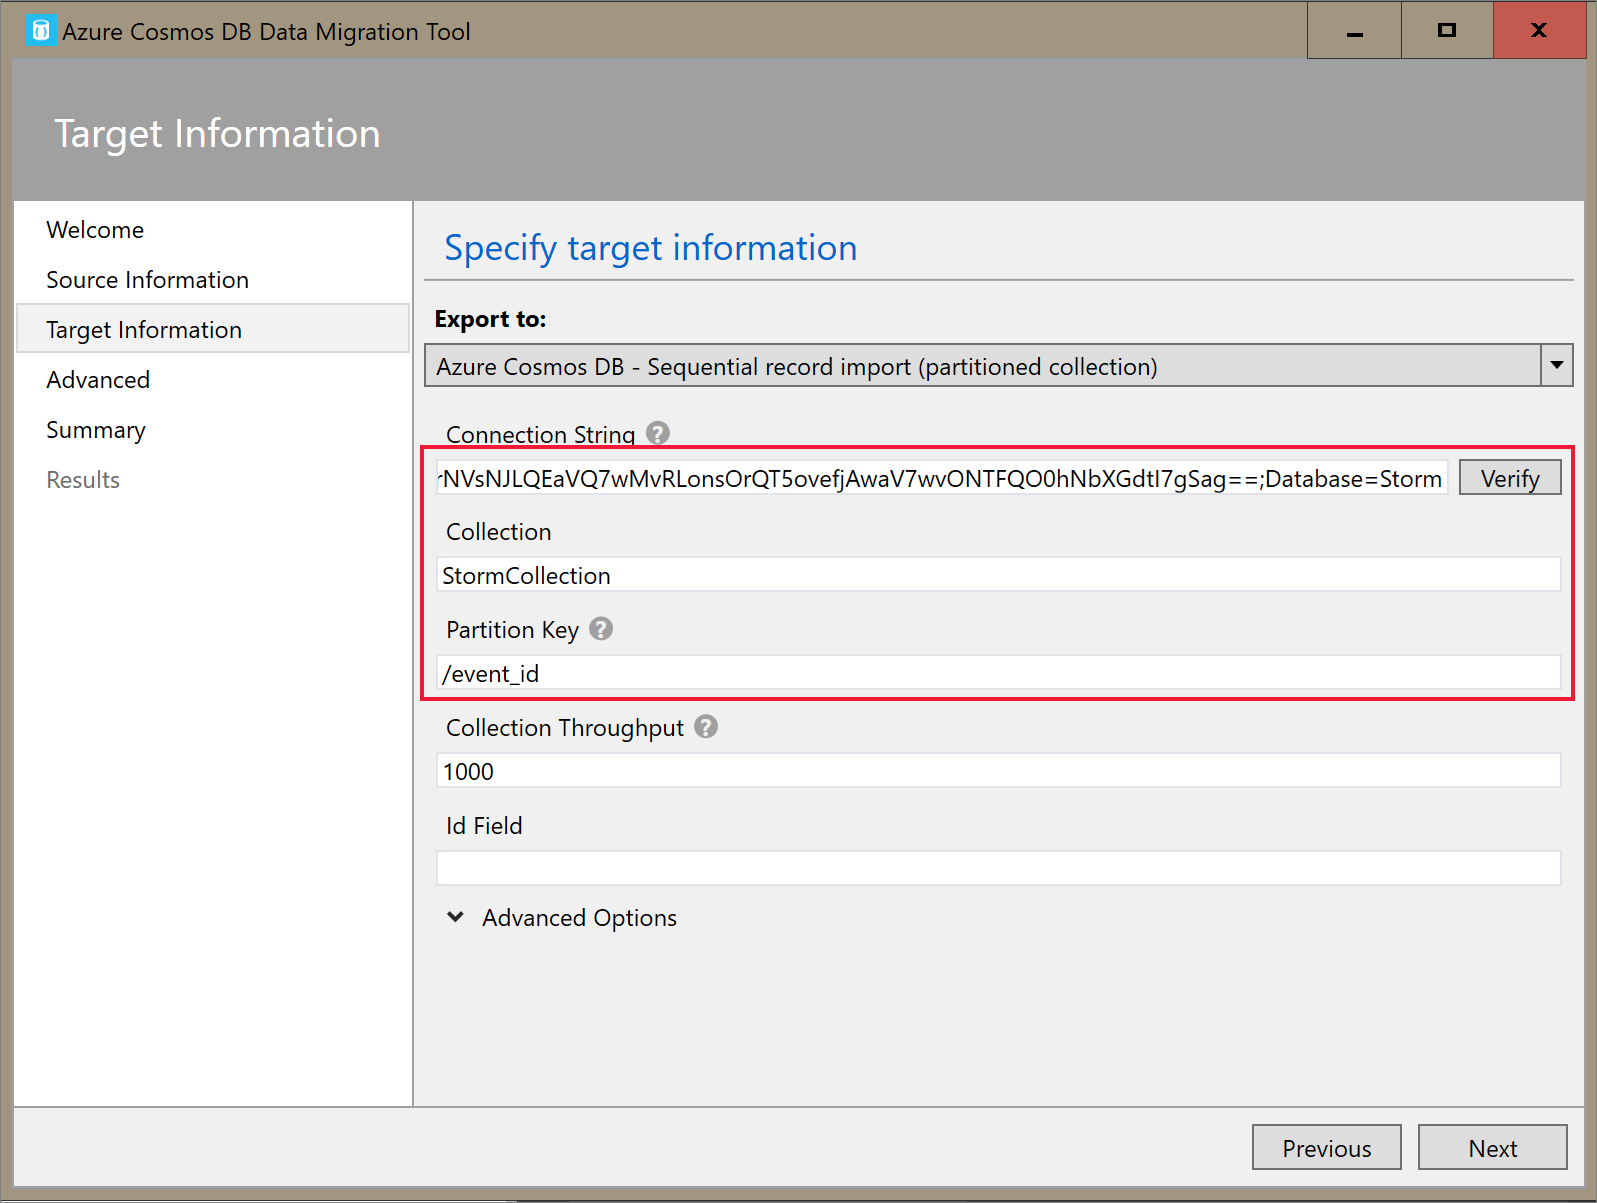Focus the Collection Throughput field with 1000
1597x1203 pixels.
999,771
